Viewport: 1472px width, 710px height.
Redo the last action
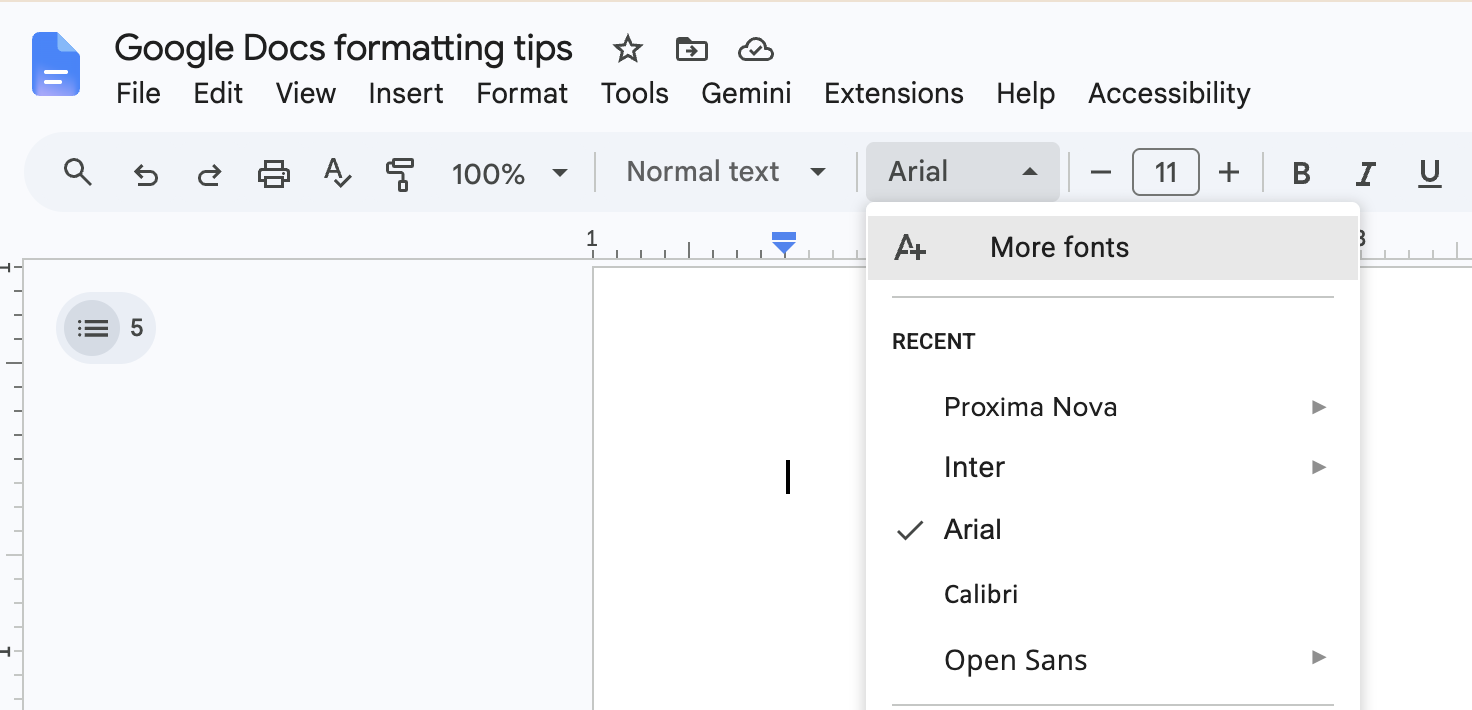pyautogui.click(x=209, y=174)
